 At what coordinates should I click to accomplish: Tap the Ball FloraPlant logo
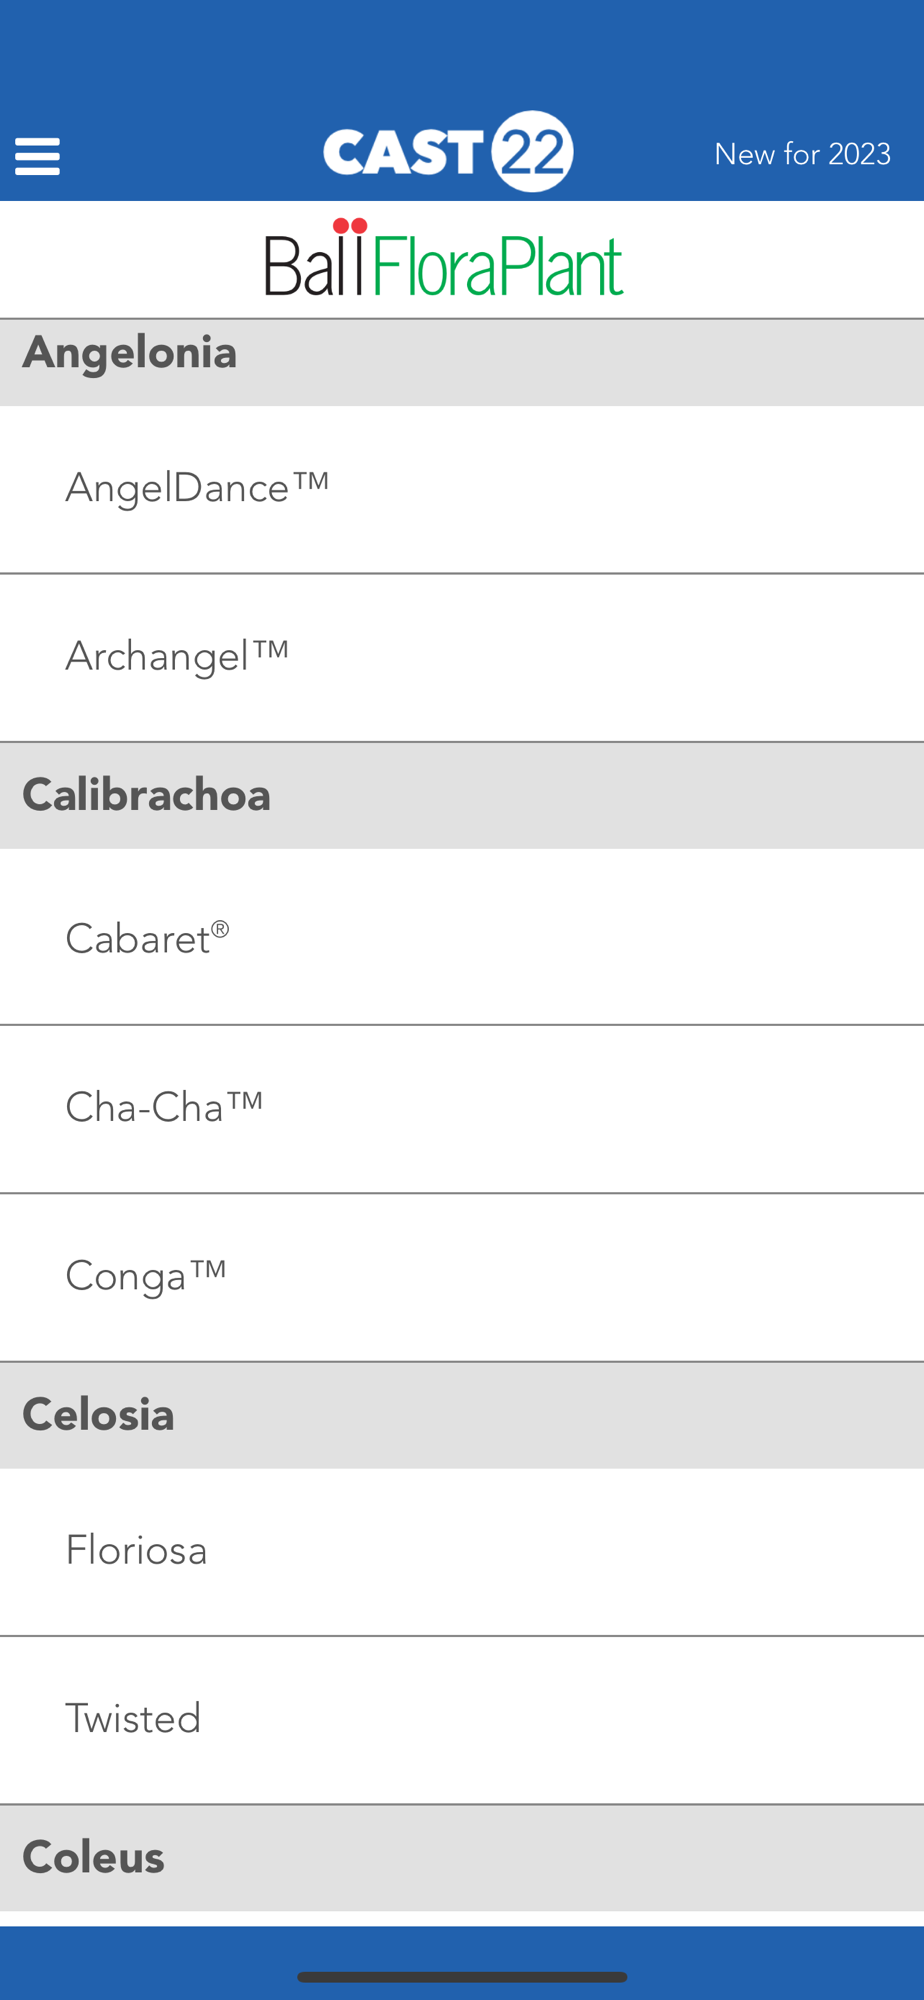444,258
